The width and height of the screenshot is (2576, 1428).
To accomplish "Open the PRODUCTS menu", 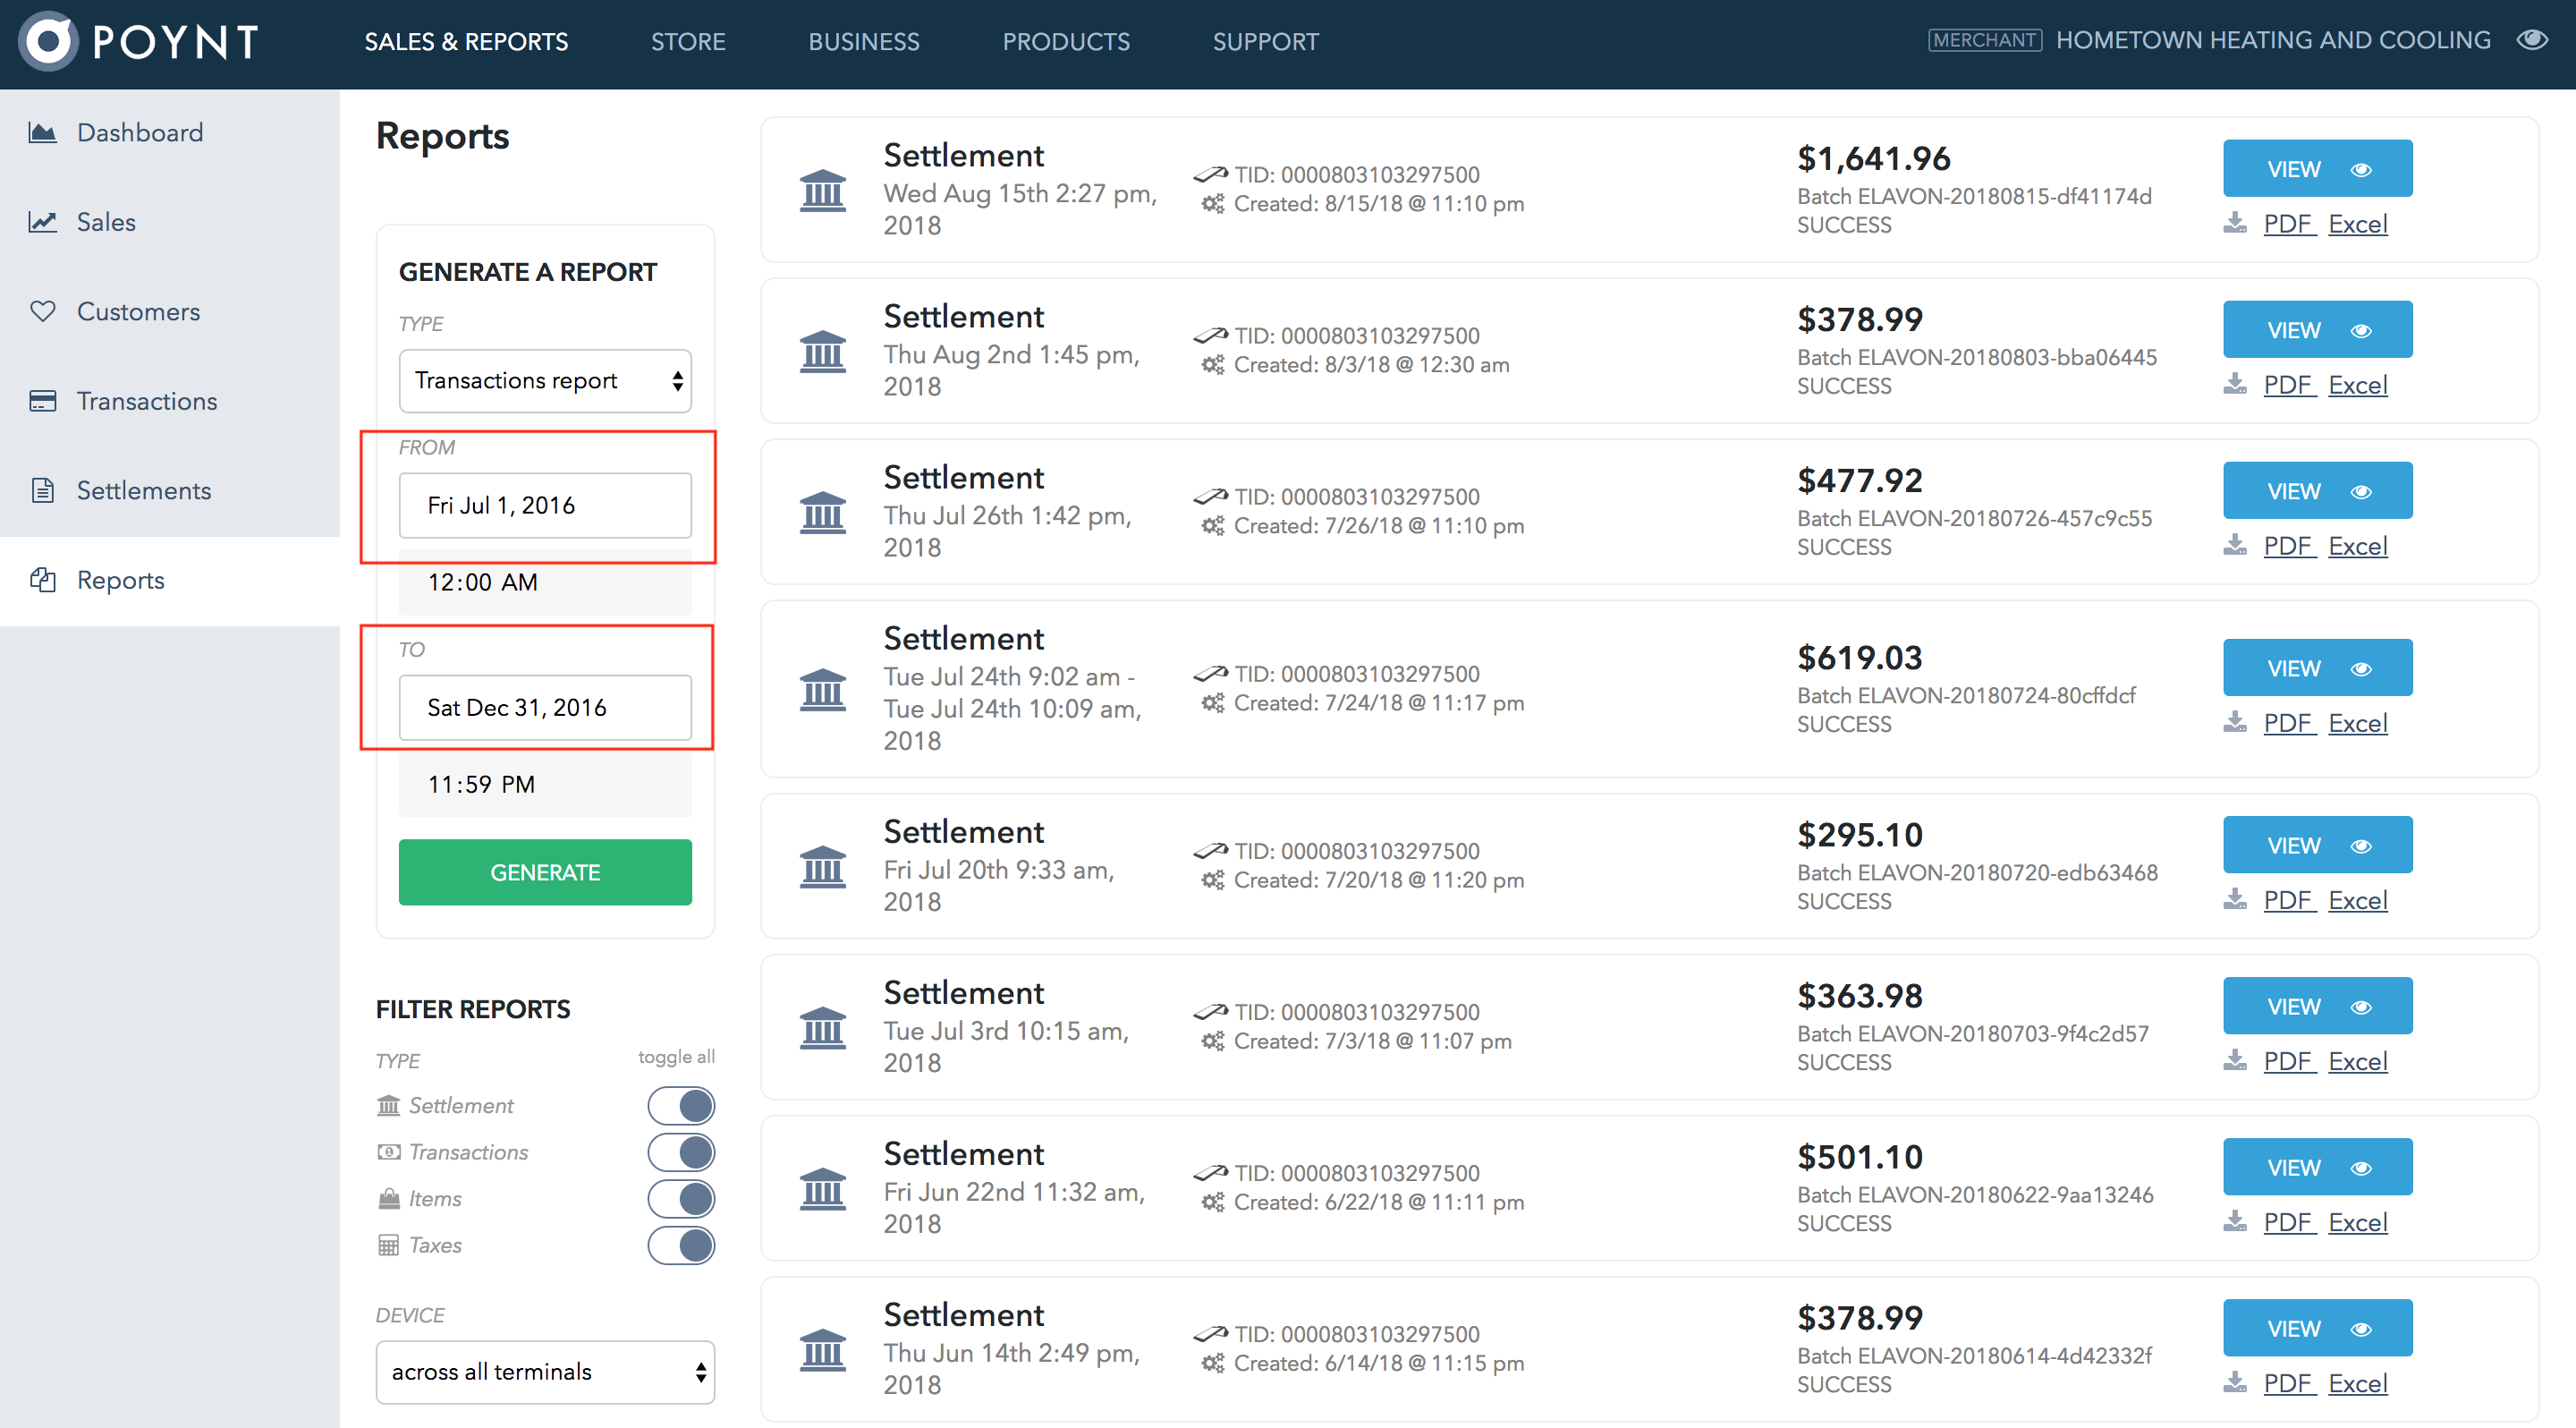I will tap(1066, 41).
